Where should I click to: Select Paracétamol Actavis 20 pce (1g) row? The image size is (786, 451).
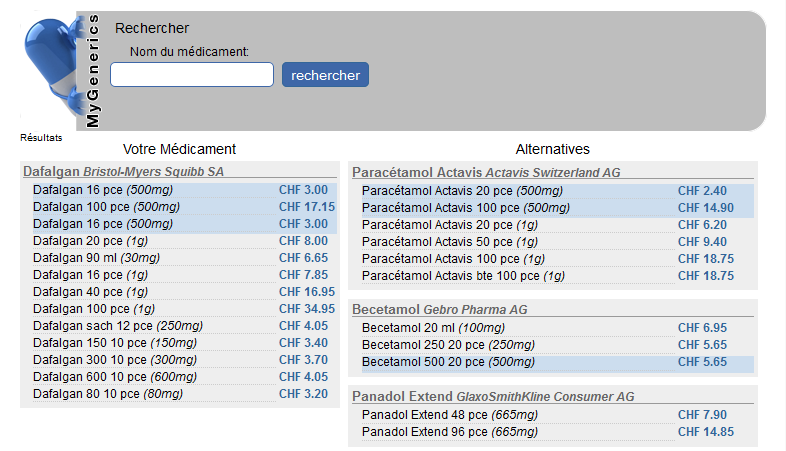(x=557, y=225)
